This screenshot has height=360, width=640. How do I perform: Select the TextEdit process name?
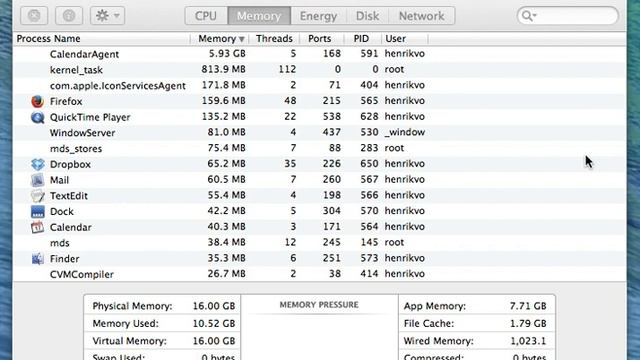click(69, 196)
